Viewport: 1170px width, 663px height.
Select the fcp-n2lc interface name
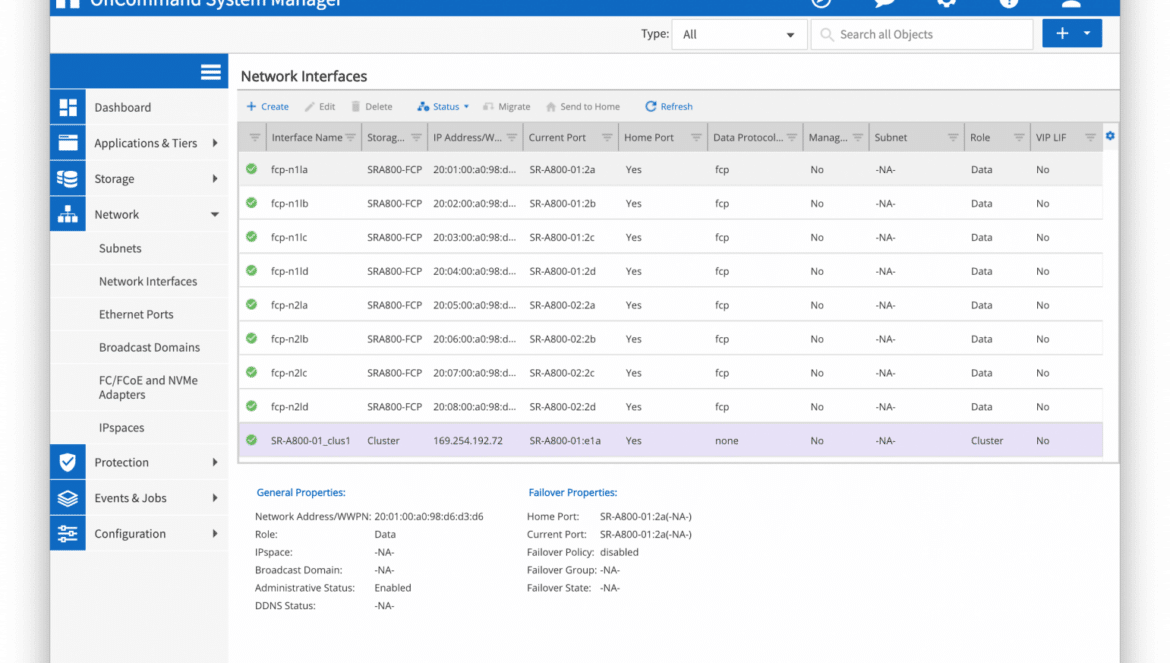tap(289, 372)
